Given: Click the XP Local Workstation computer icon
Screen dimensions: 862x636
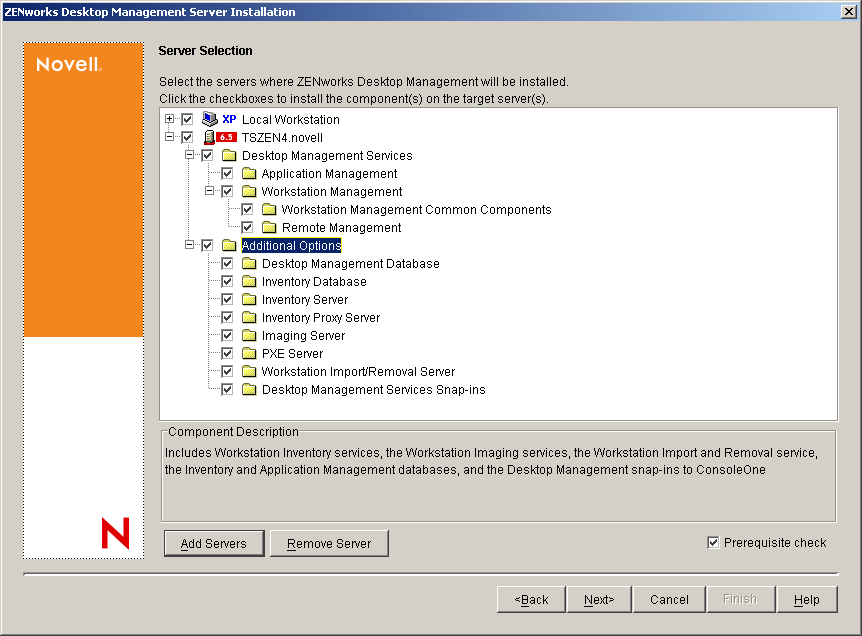Looking at the screenshot, I should pos(210,119).
